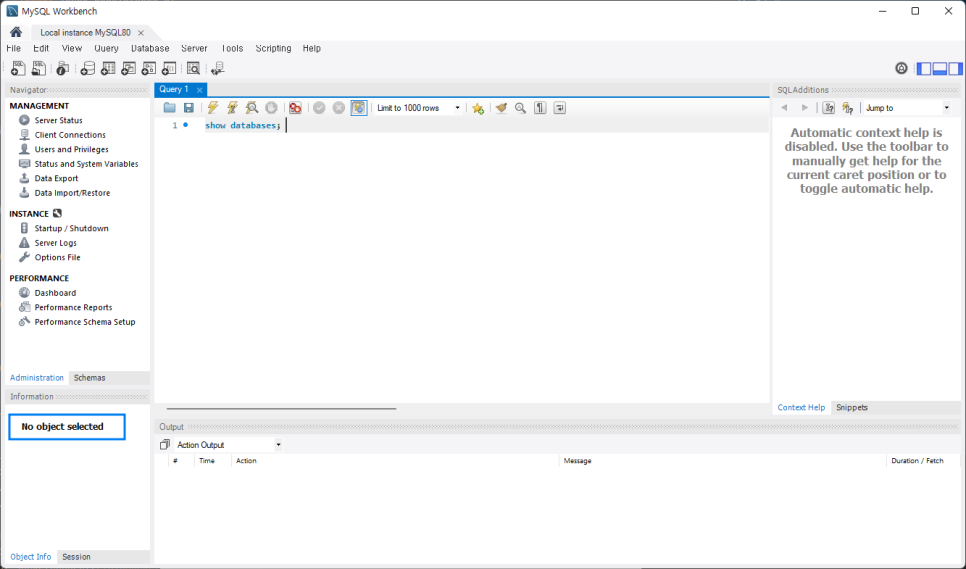This screenshot has height=569, width=966.
Task: Execute statement under cursor icon
Action: 232,108
